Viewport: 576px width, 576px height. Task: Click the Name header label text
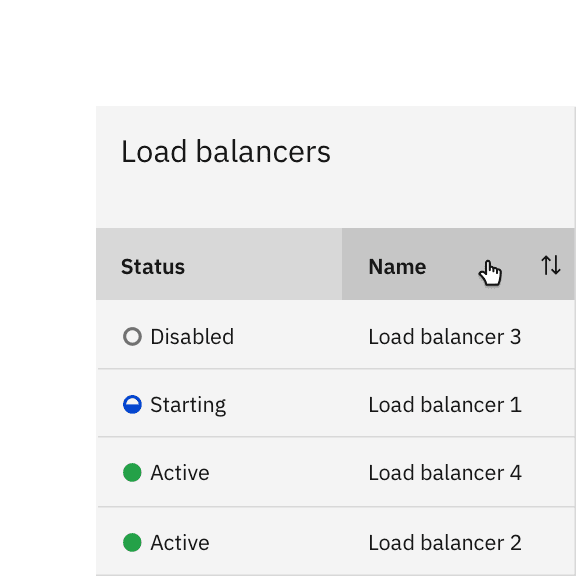pyautogui.click(x=397, y=267)
